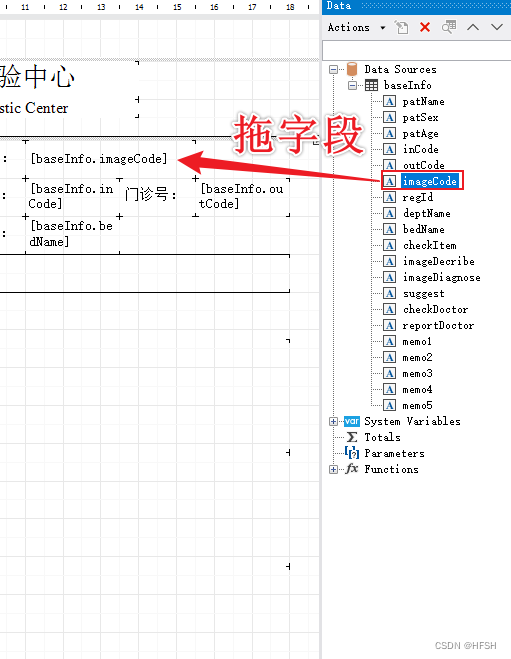Screen dimensions: 511x659
Task: Click the field icon beside checkDoctor
Action: (x=390, y=310)
